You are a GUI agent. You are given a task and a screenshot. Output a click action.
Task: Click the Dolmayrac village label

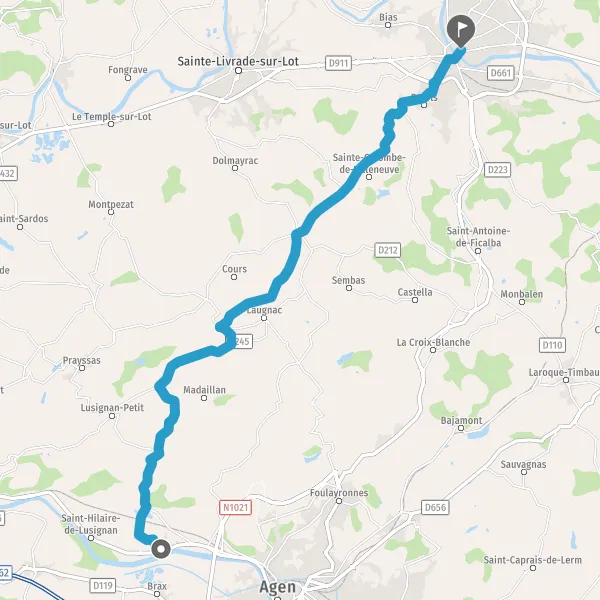(x=235, y=160)
